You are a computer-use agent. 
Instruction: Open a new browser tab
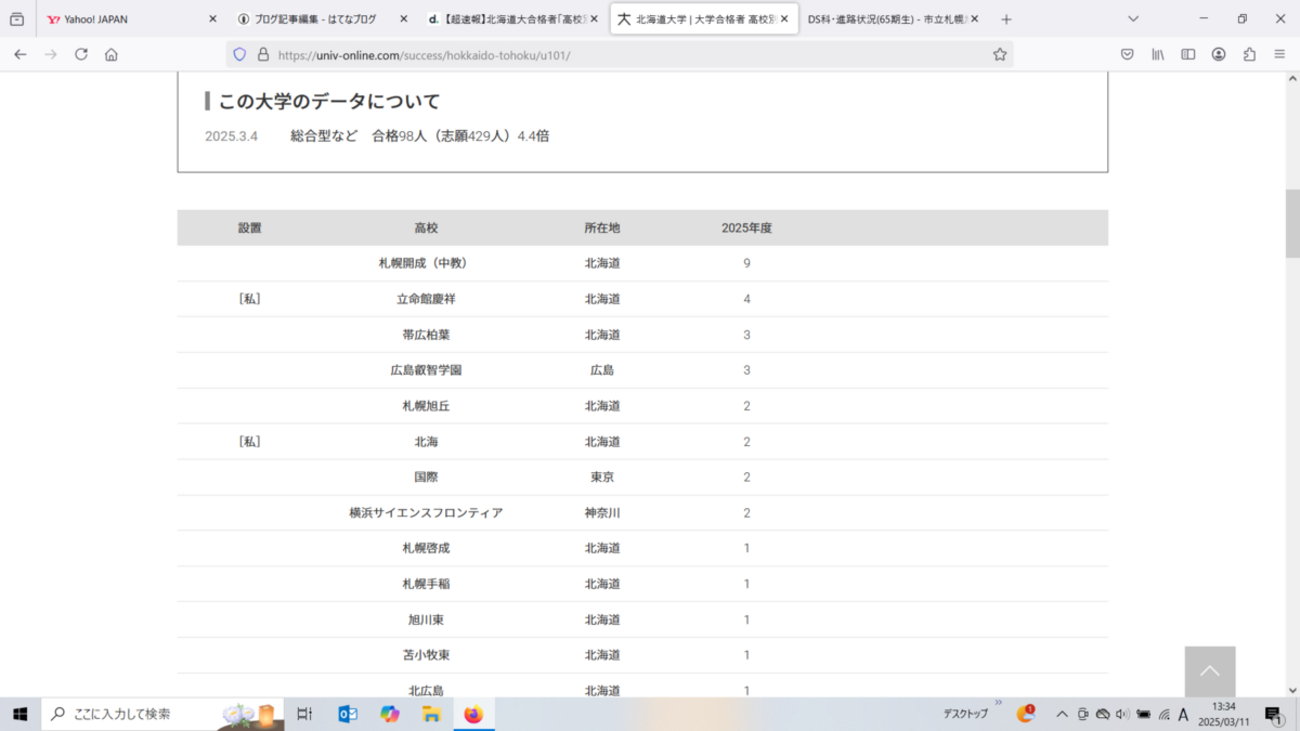click(1006, 19)
